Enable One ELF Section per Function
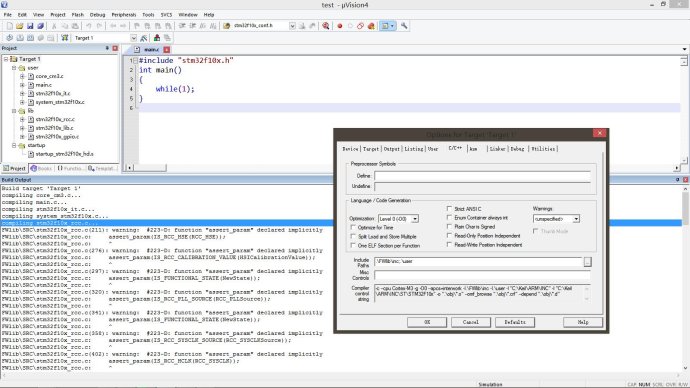This screenshot has height=388, width=690. (353, 245)
